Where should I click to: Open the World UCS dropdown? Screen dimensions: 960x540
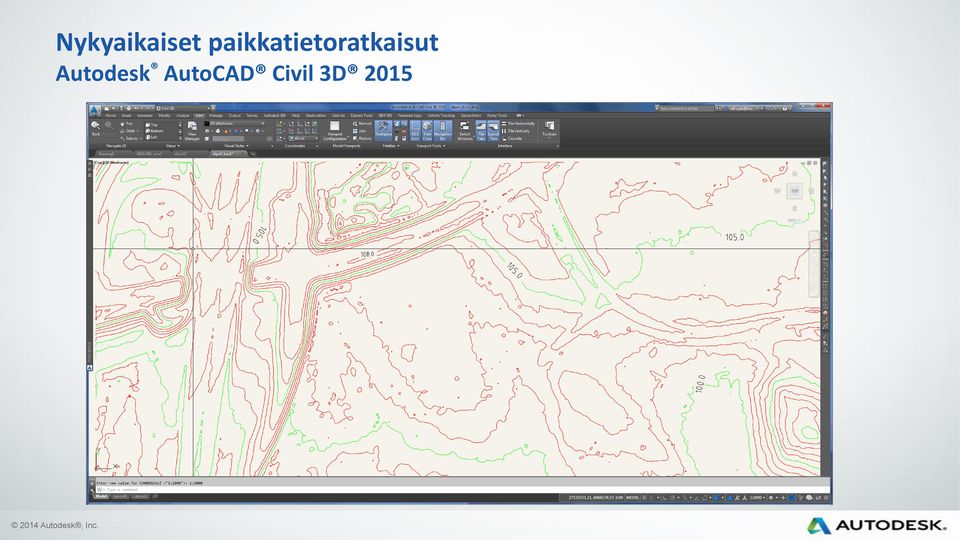[x=302, y=138]
